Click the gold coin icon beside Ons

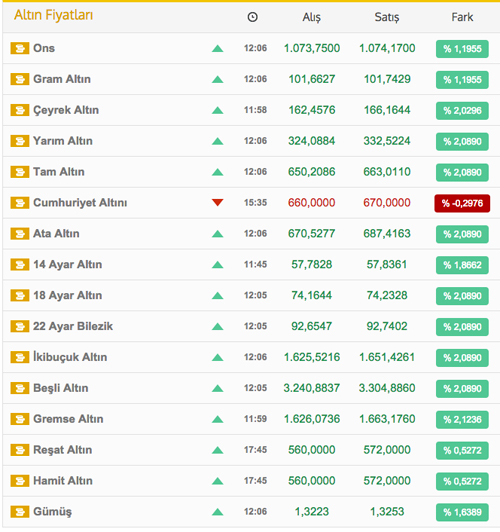point(20,48)
